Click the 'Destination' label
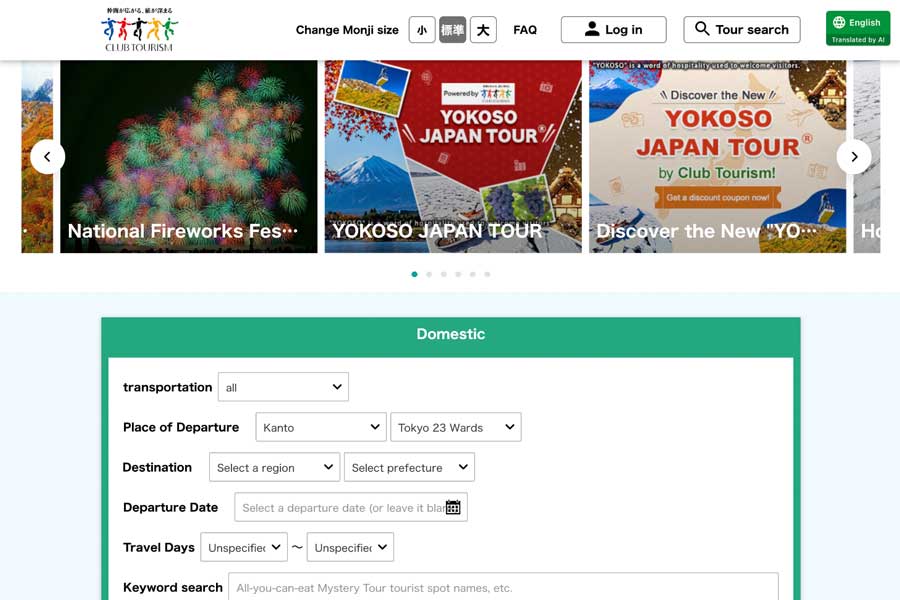The height and width of the screenshot is (600, 900). [x=157, y=467]
